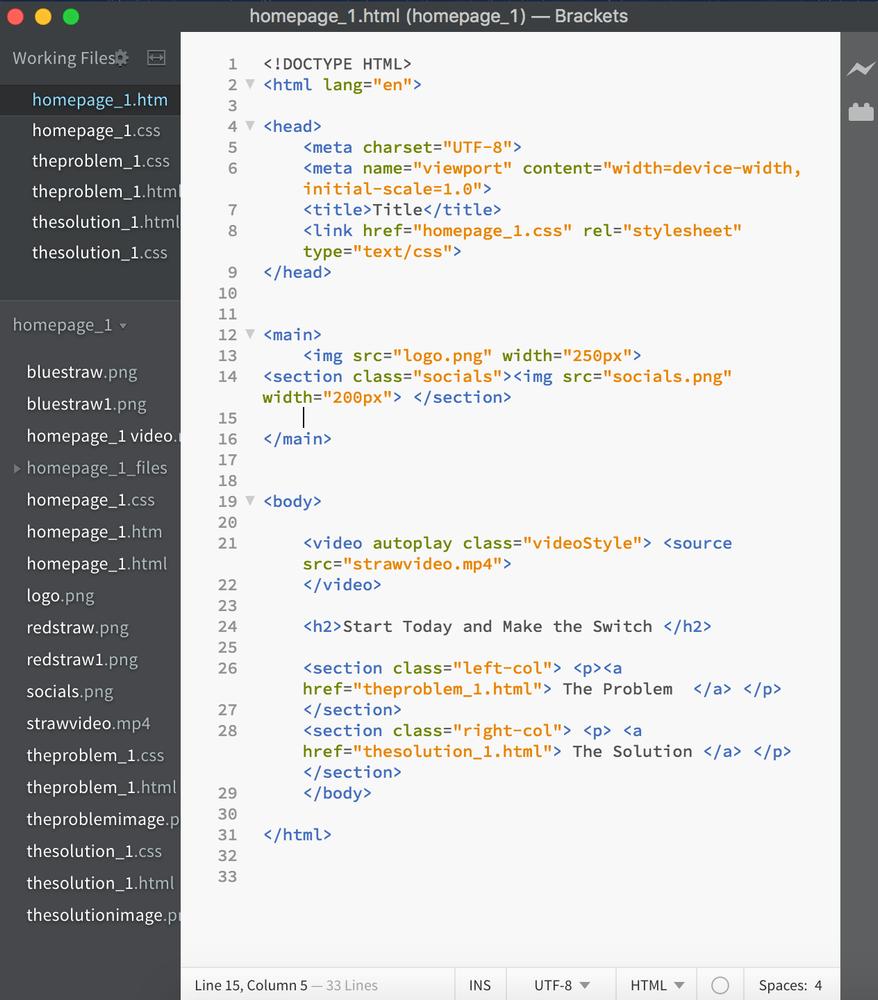Screen dimensions: 878x1000
Task: Open the HTML language mode dropdown
Action: pyautogui.click(x=657, y=985)
